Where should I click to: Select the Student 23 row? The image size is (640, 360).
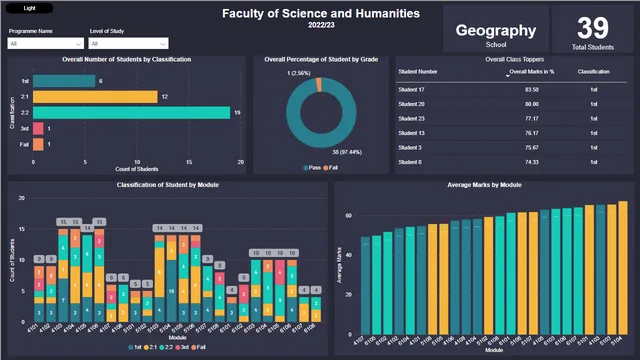click(511, 118)
